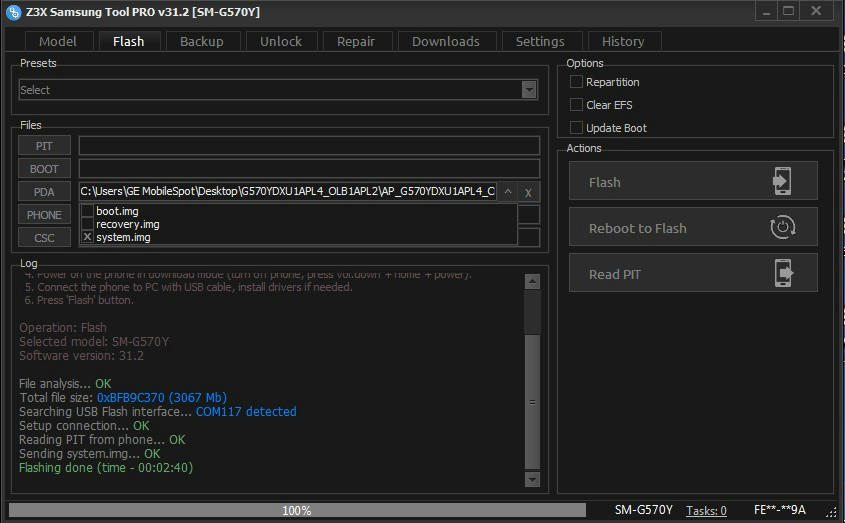Open the Repair tab
This screenshot has width=845, height=523.
coord(356,42)
